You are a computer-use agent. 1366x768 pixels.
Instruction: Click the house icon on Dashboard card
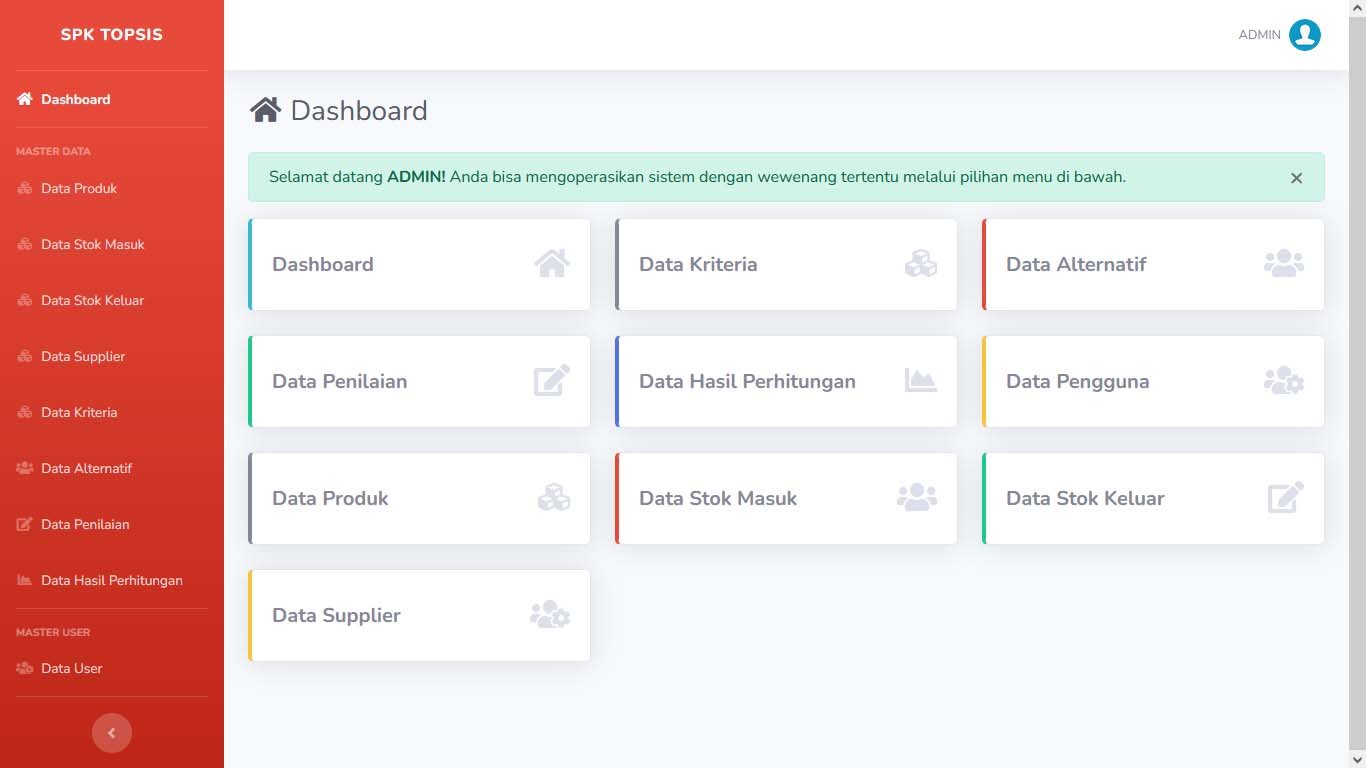pyautogui.click(x=552, y=264)
